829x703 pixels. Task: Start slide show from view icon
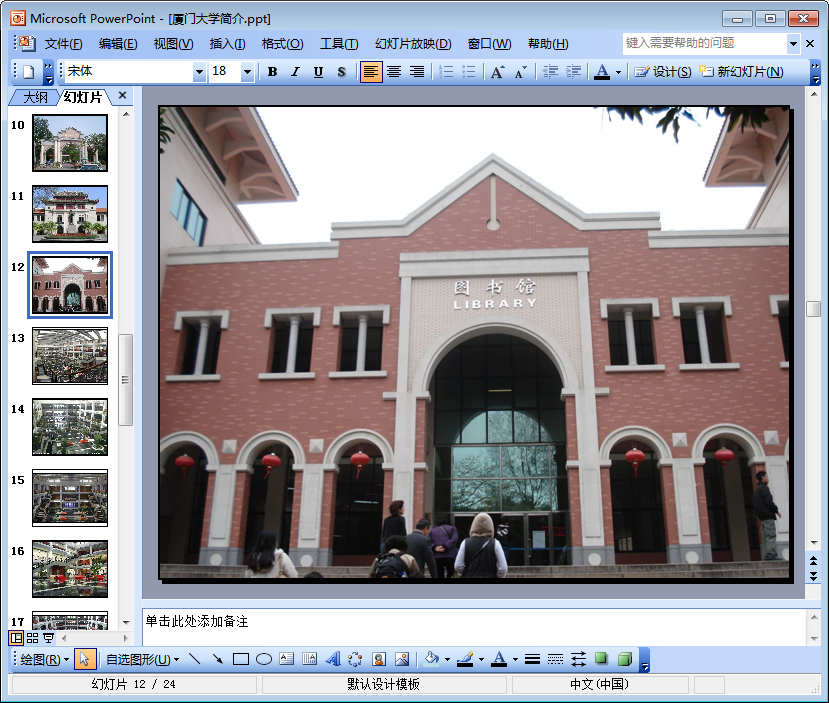point(48,638)
